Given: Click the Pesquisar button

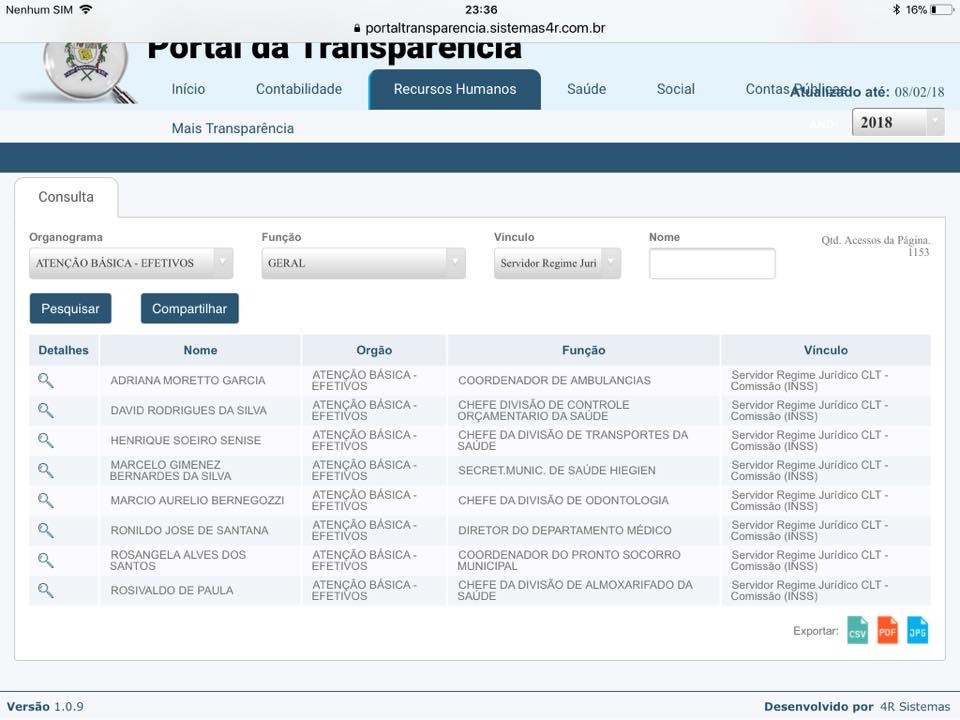Looking at the screenshot, I should click(x=70, y=309).
